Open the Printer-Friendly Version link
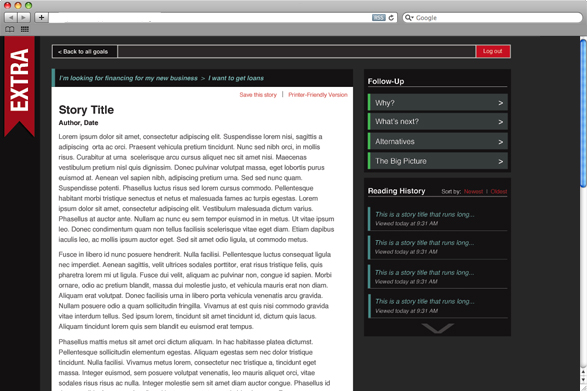Viewport: 587px width, 391px height. pyautogui.click(x=318, y=95)
